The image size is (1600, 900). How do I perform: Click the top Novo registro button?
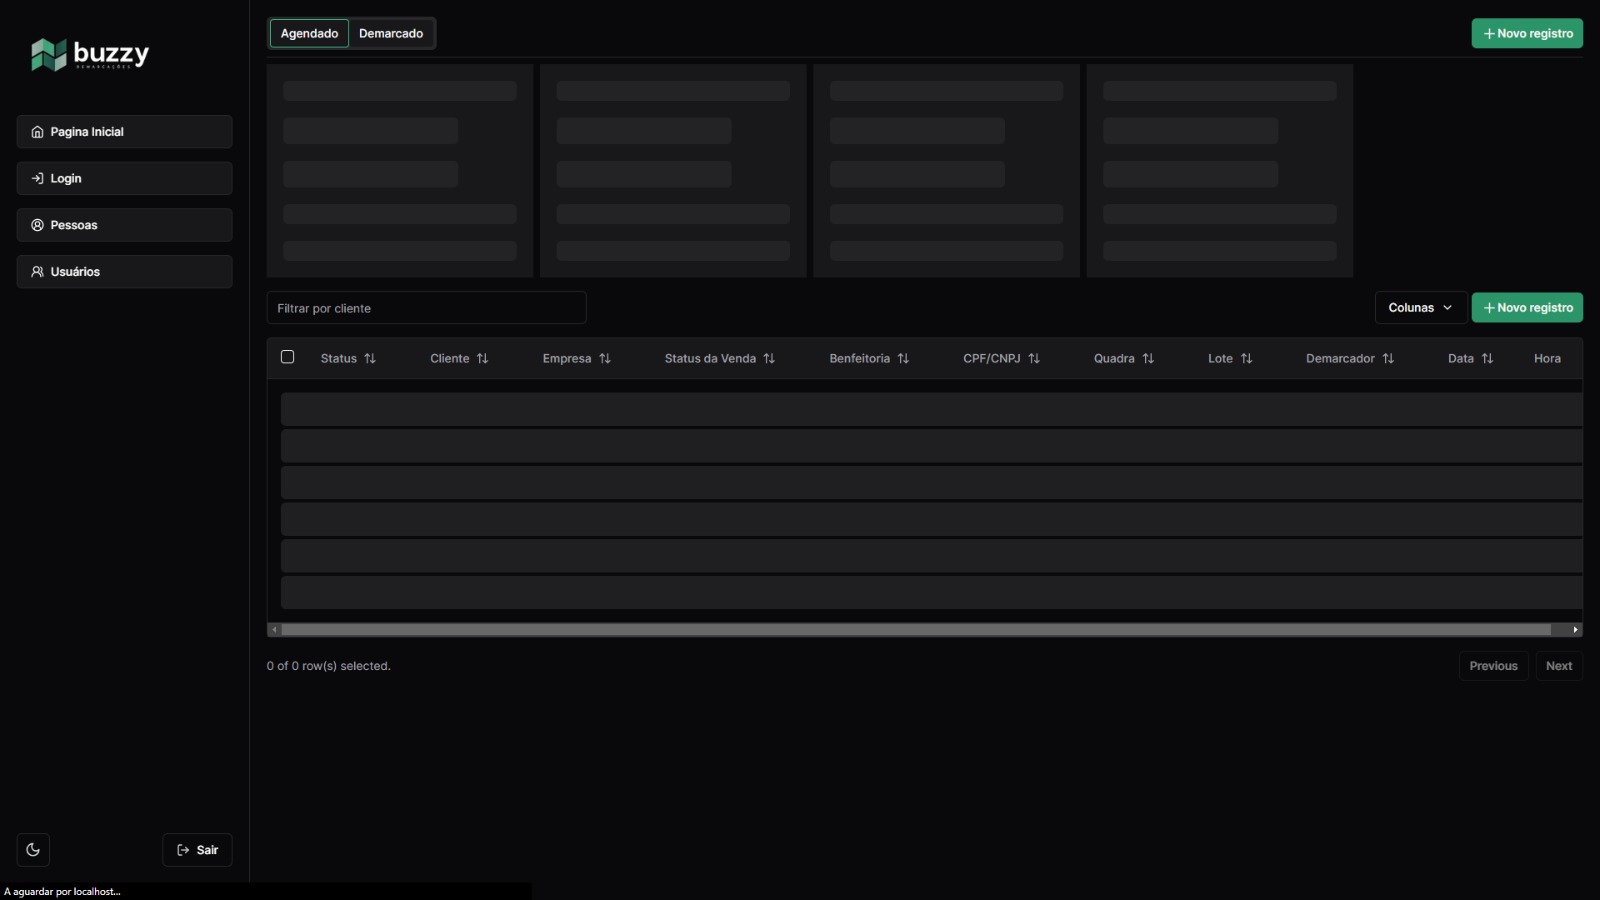tap(1526, 34)
